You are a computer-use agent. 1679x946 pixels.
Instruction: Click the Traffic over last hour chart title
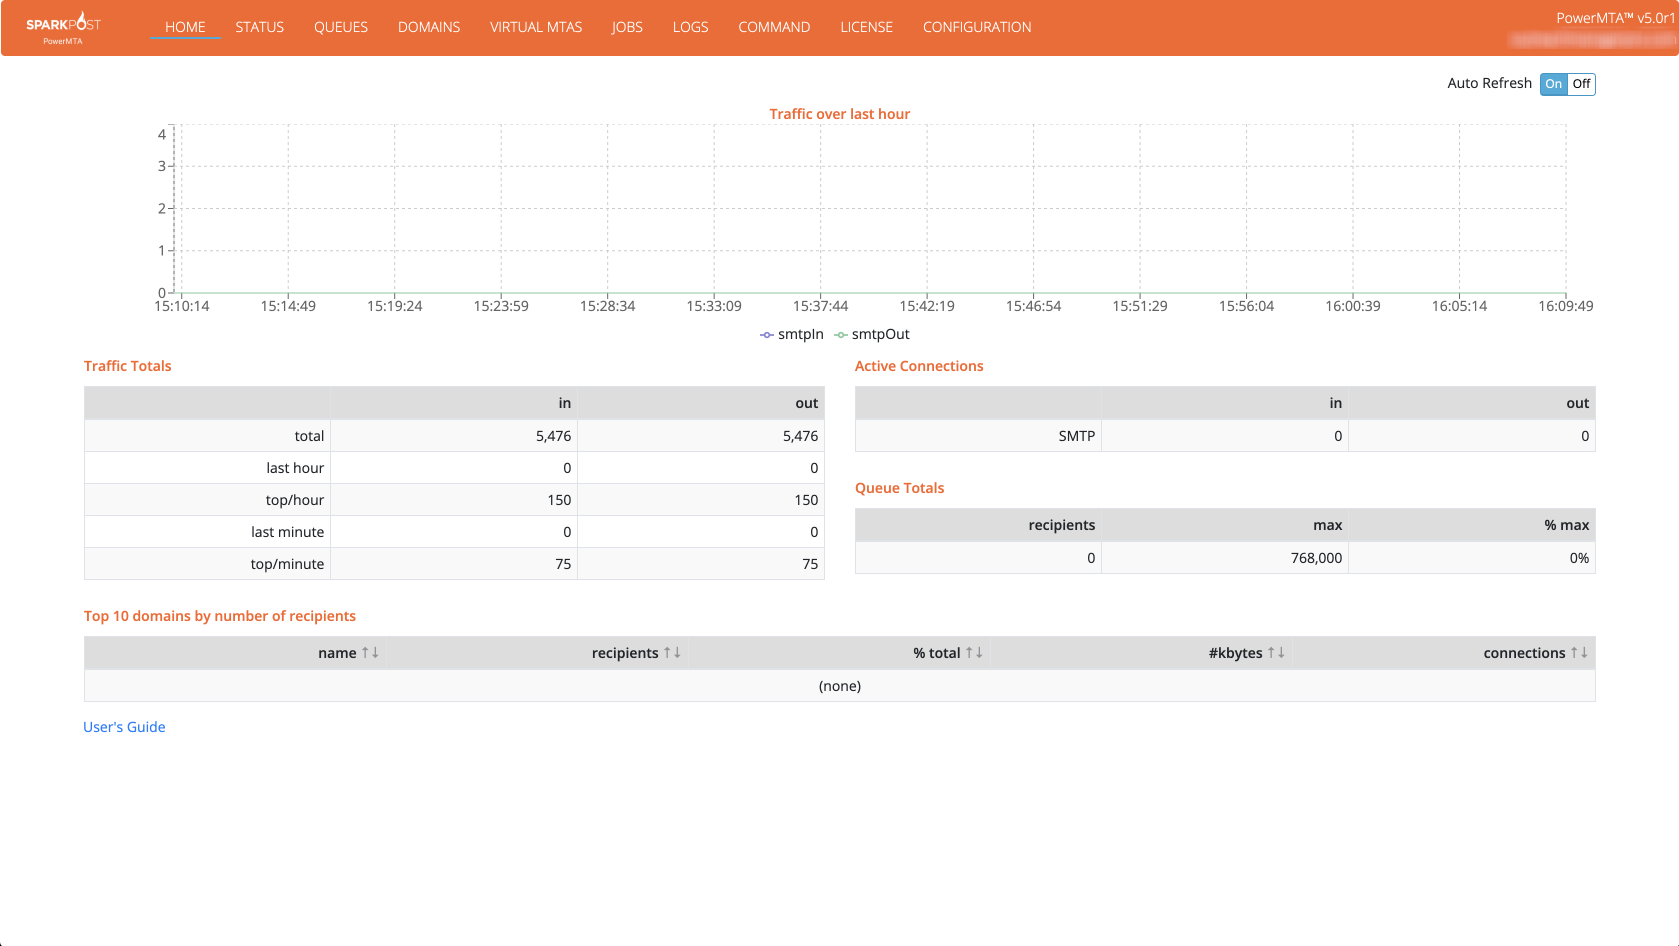coord(840,114)
